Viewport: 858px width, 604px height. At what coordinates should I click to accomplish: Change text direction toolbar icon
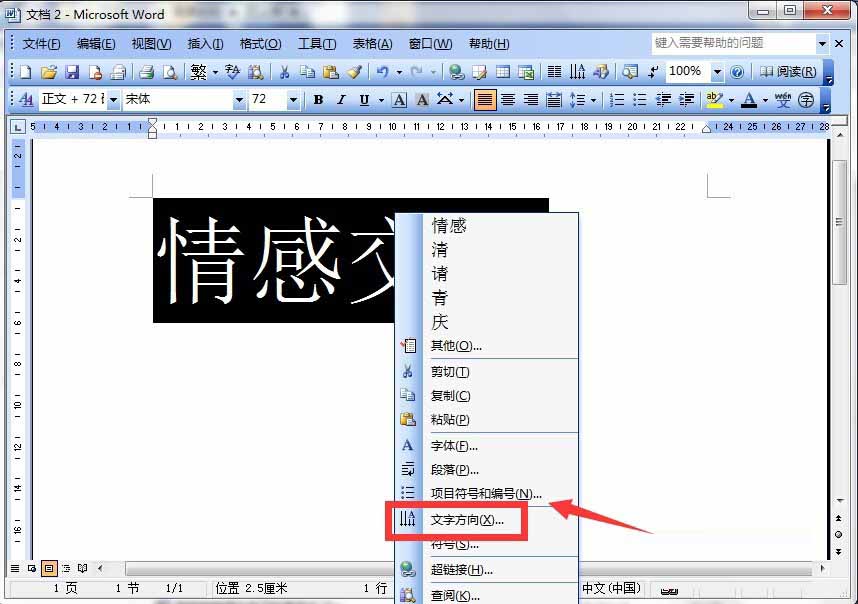pyautogui.click(x=577, y=72)
